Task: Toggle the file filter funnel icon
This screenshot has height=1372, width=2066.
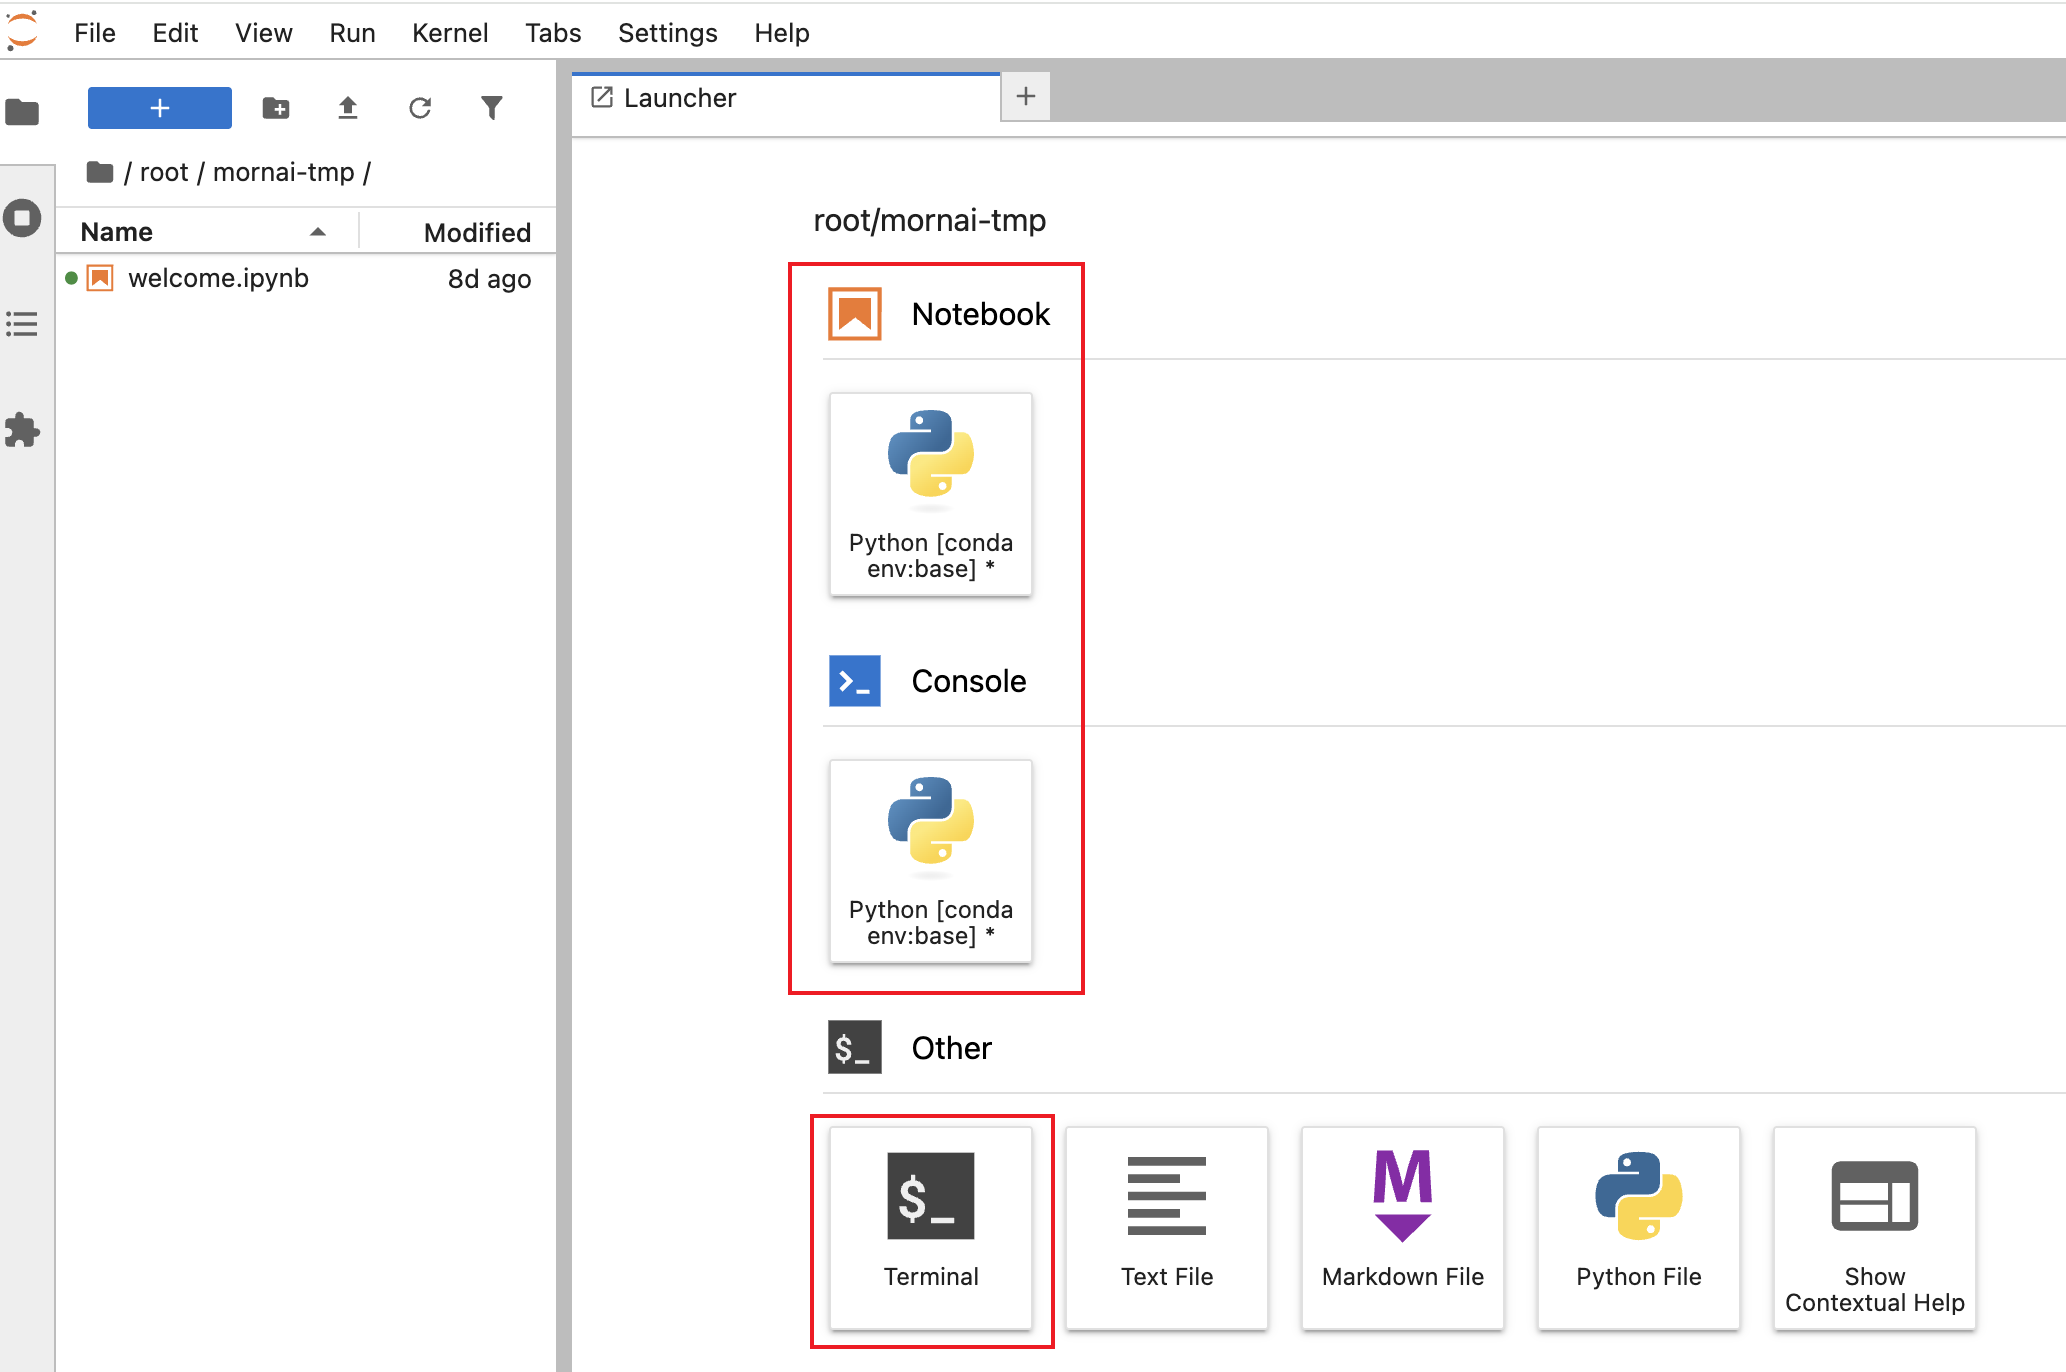Action: coord(492,108)
